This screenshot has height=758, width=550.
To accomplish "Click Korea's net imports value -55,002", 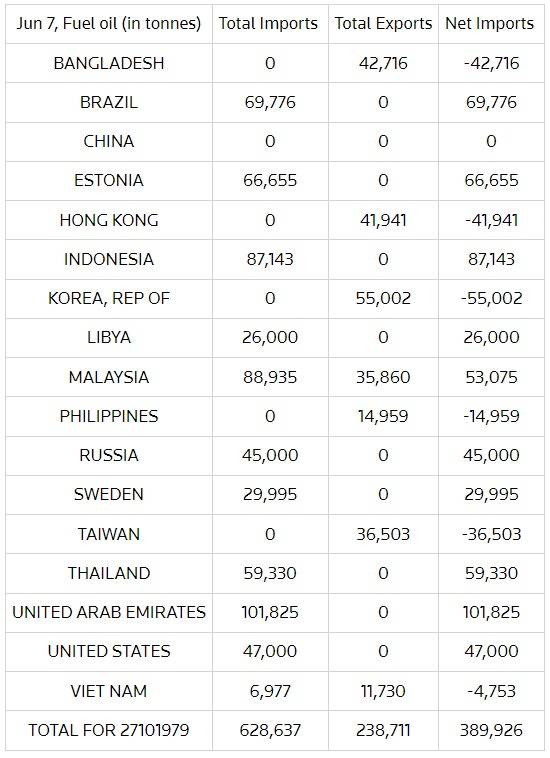I will [491, 298].
